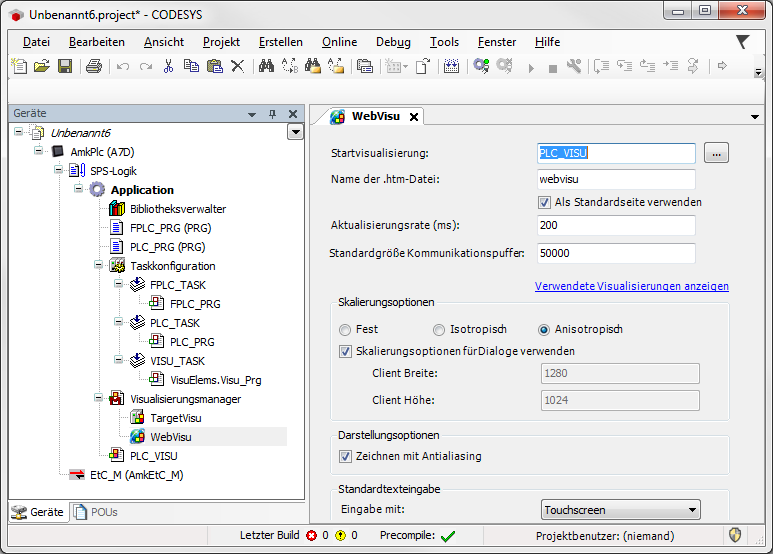Viewport: 773px width, 554px height.
Task: Click the yellow warning icon in status bar
Action: (x=341, y=535)
